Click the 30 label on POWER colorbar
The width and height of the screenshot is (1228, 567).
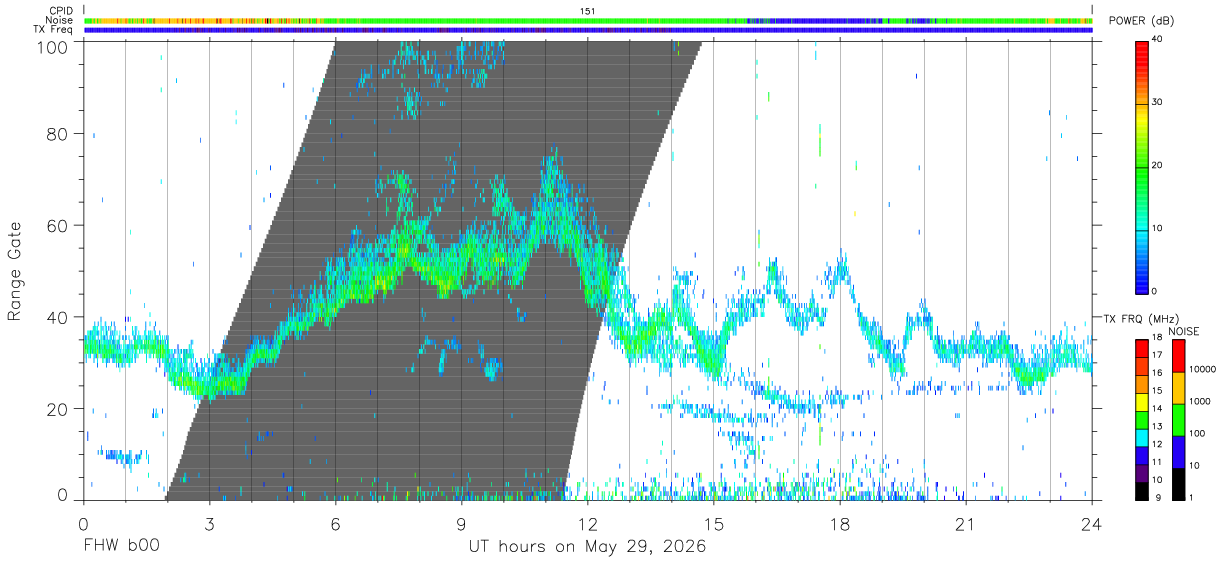coord(1159,102)
